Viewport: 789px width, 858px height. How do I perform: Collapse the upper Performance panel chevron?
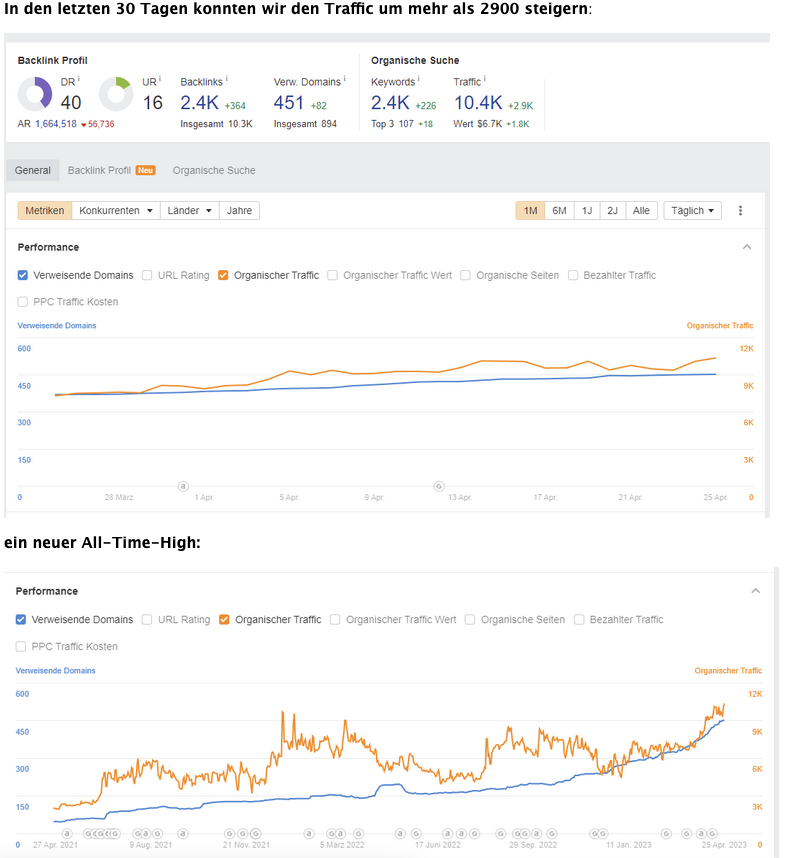(x=746, y=247)
